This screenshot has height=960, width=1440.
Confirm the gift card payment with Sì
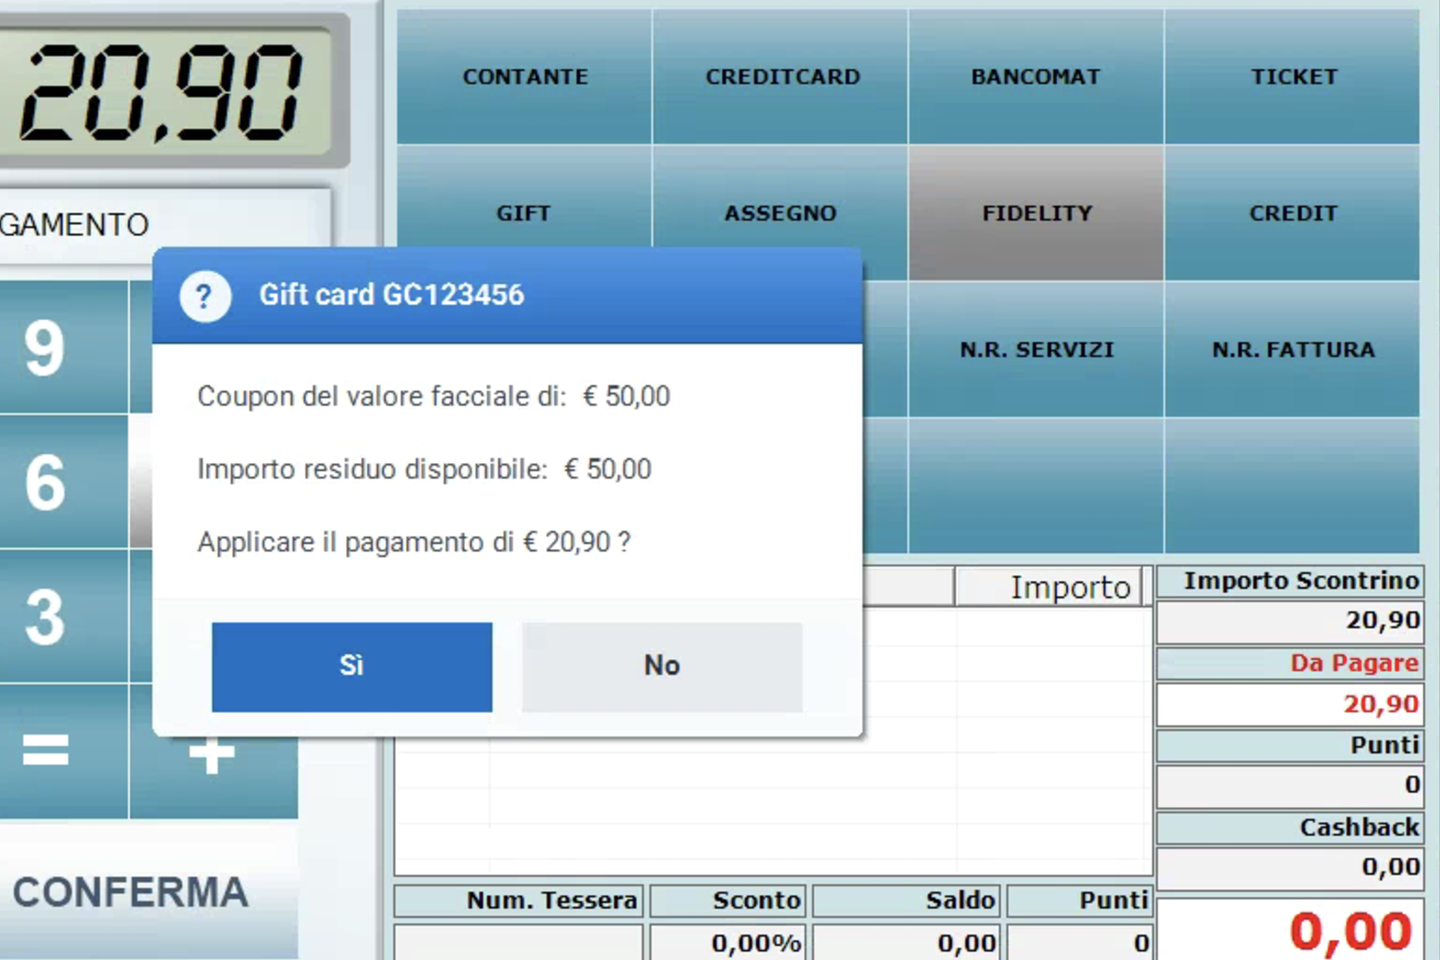(352, 667)
